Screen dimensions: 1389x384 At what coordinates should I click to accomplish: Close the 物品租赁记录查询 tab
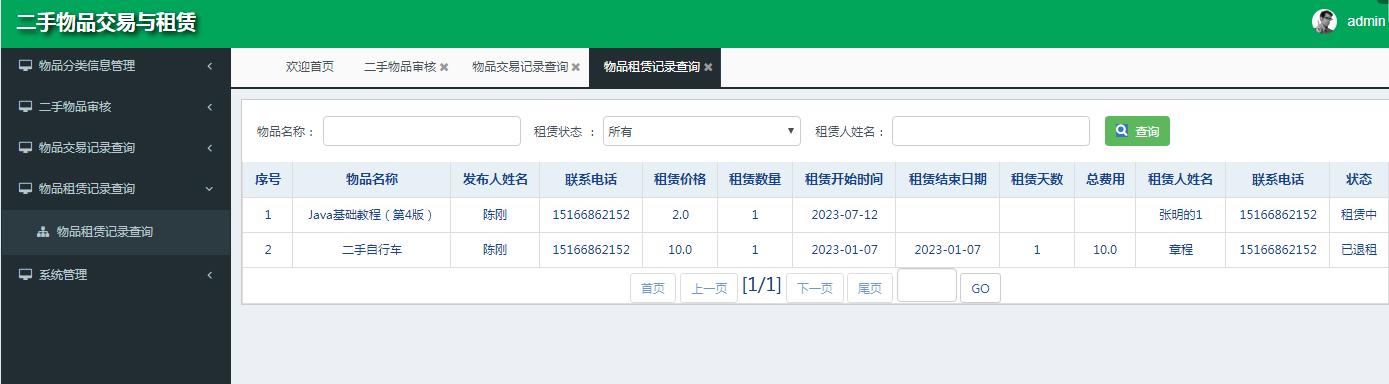tap(708, 67)
